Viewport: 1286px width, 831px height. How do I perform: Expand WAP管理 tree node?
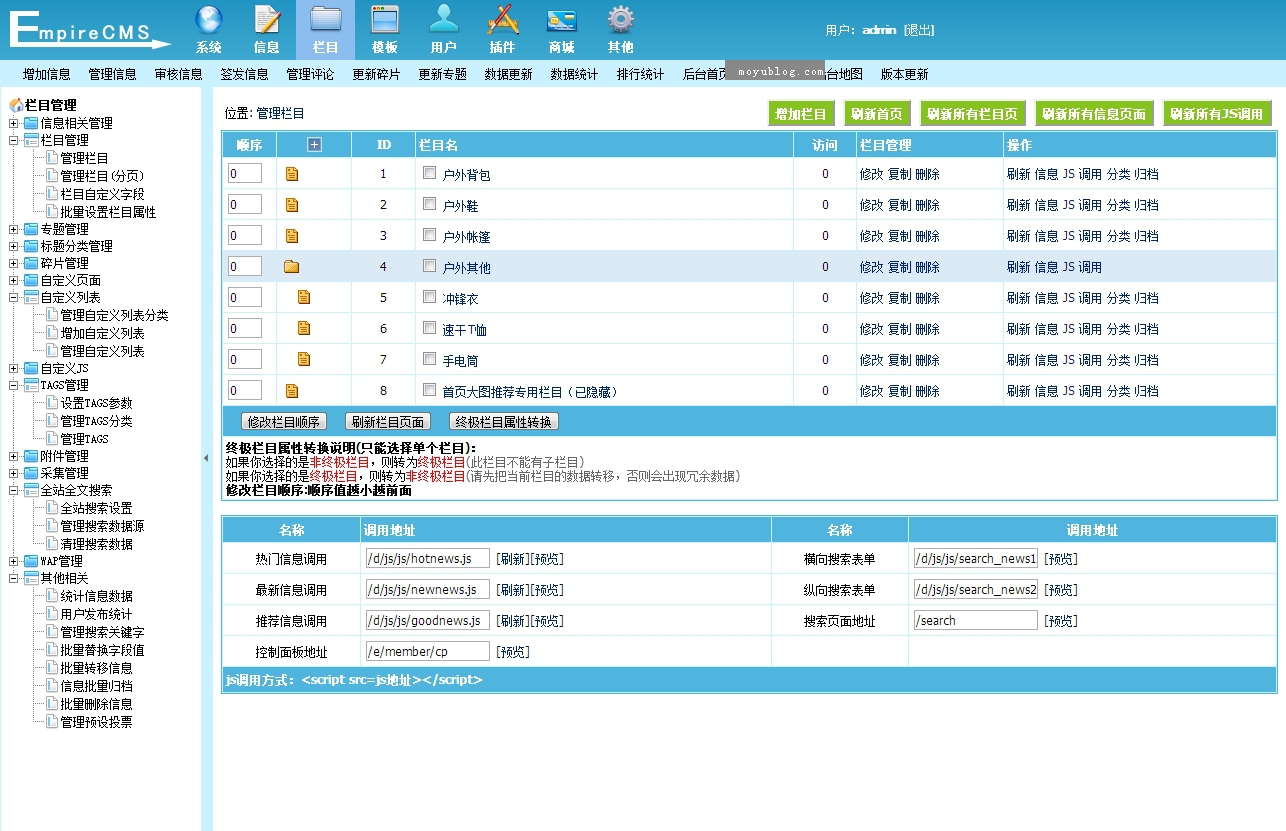(x=14, y=561)
